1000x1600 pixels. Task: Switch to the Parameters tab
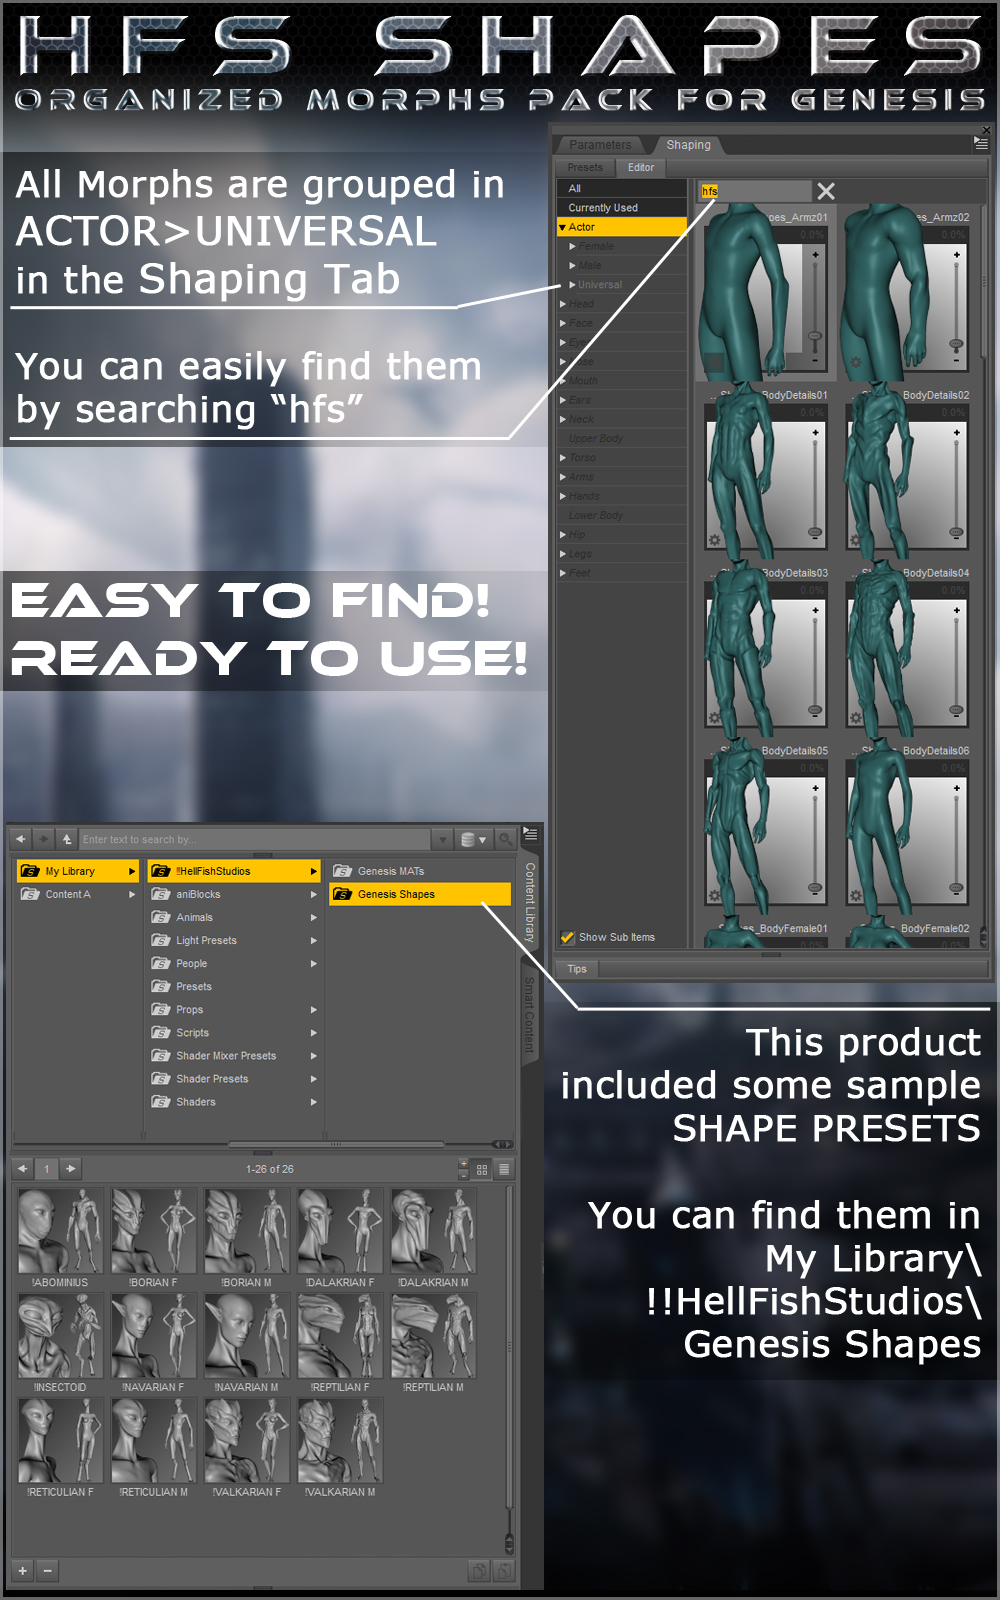pyautogui.click(x=600, y=145)
